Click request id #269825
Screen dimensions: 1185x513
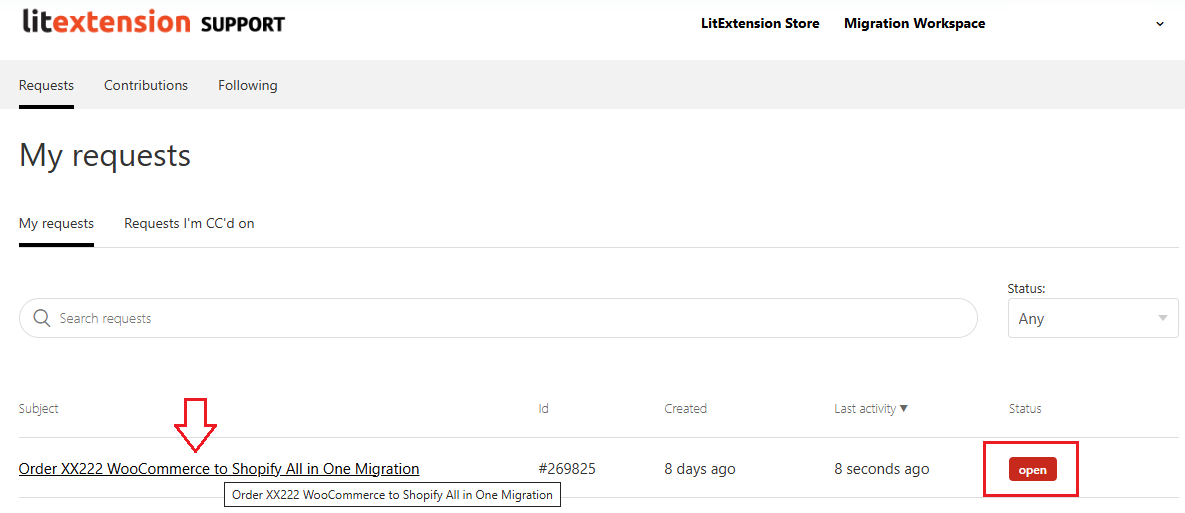tap(567, 468)
